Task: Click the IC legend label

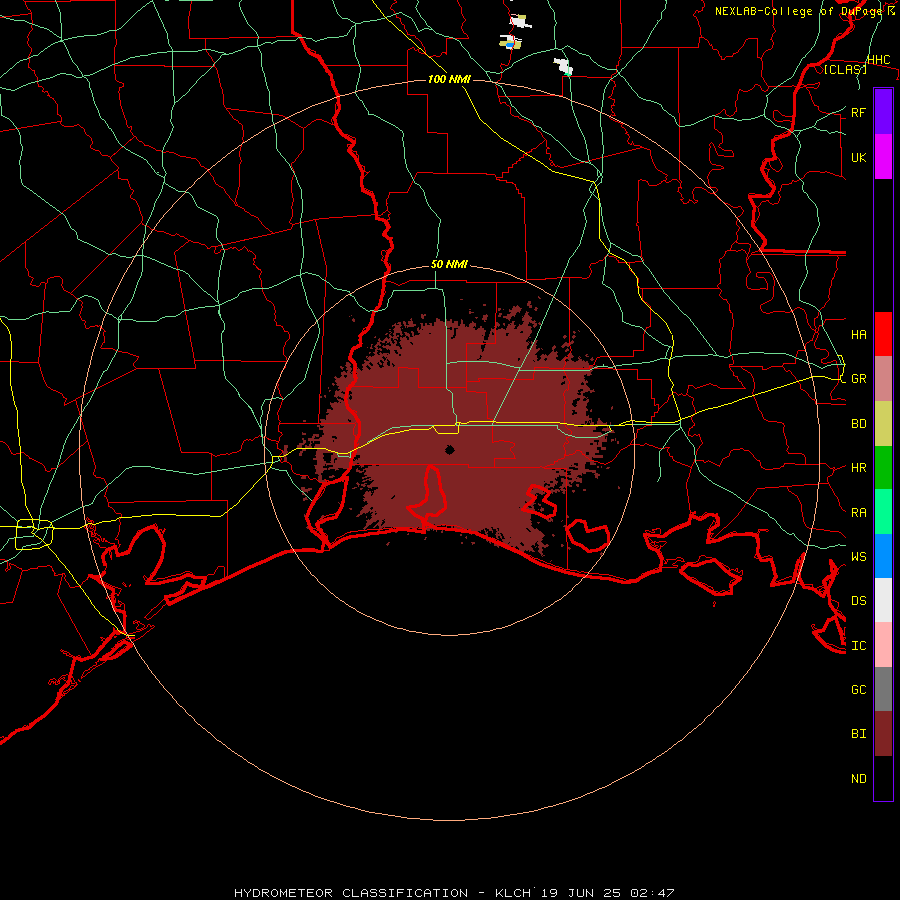Action: click(x=858, y=645)
